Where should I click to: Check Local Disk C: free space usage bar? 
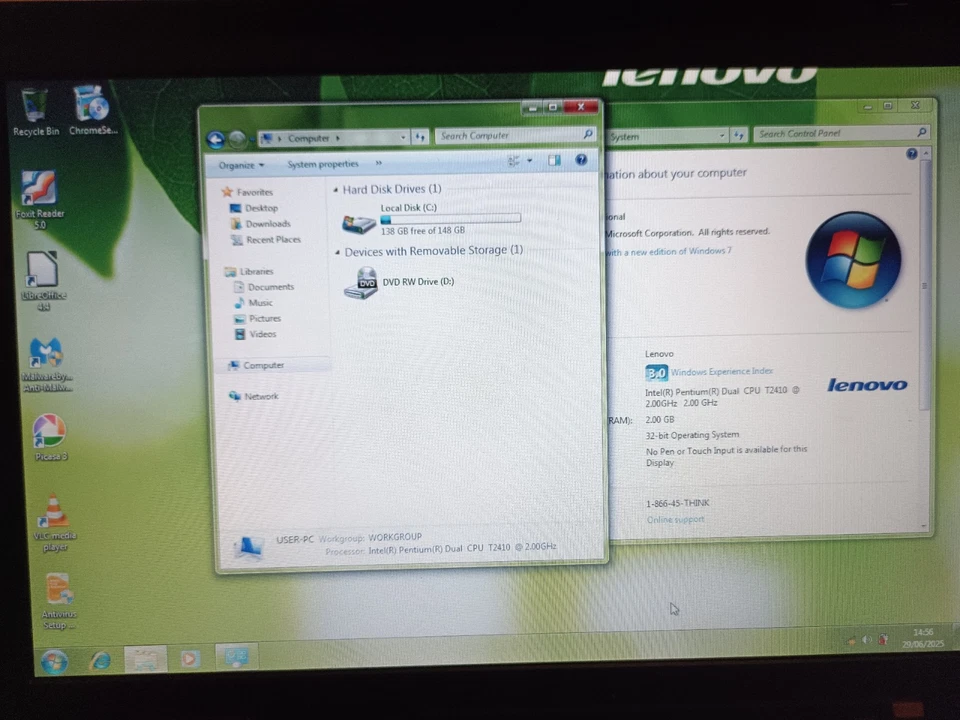[450, 219]
